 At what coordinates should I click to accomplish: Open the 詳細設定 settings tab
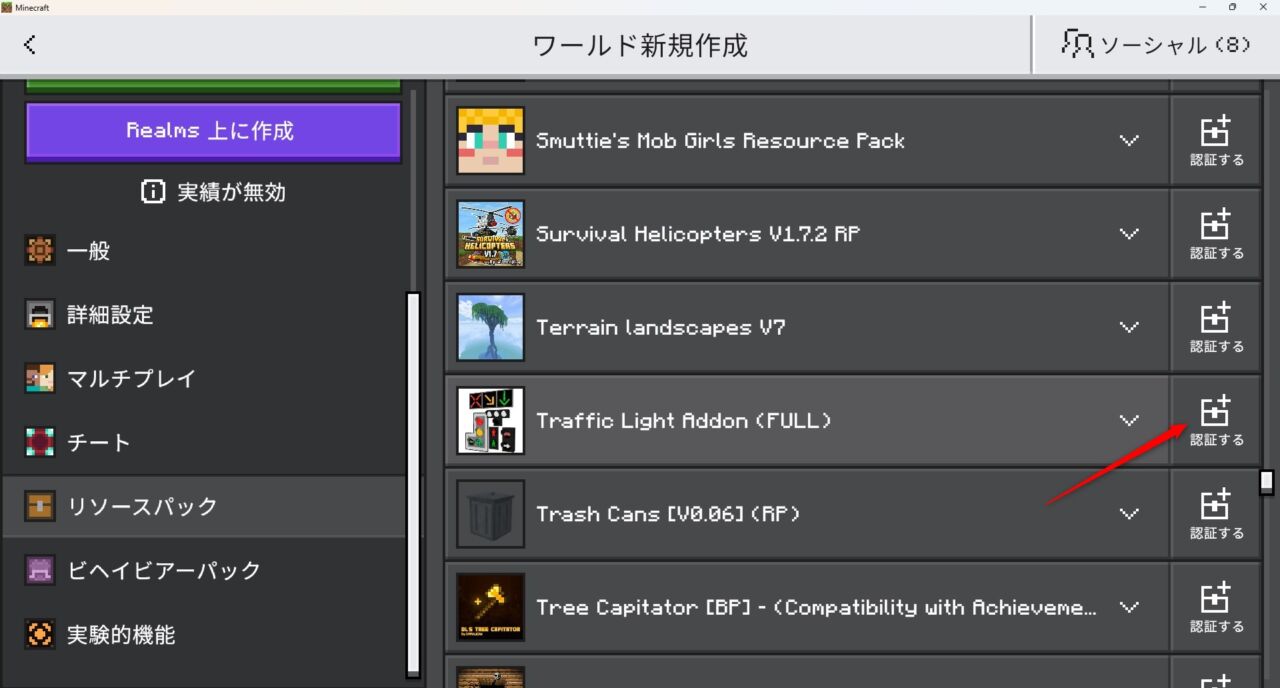coord(204,315)
